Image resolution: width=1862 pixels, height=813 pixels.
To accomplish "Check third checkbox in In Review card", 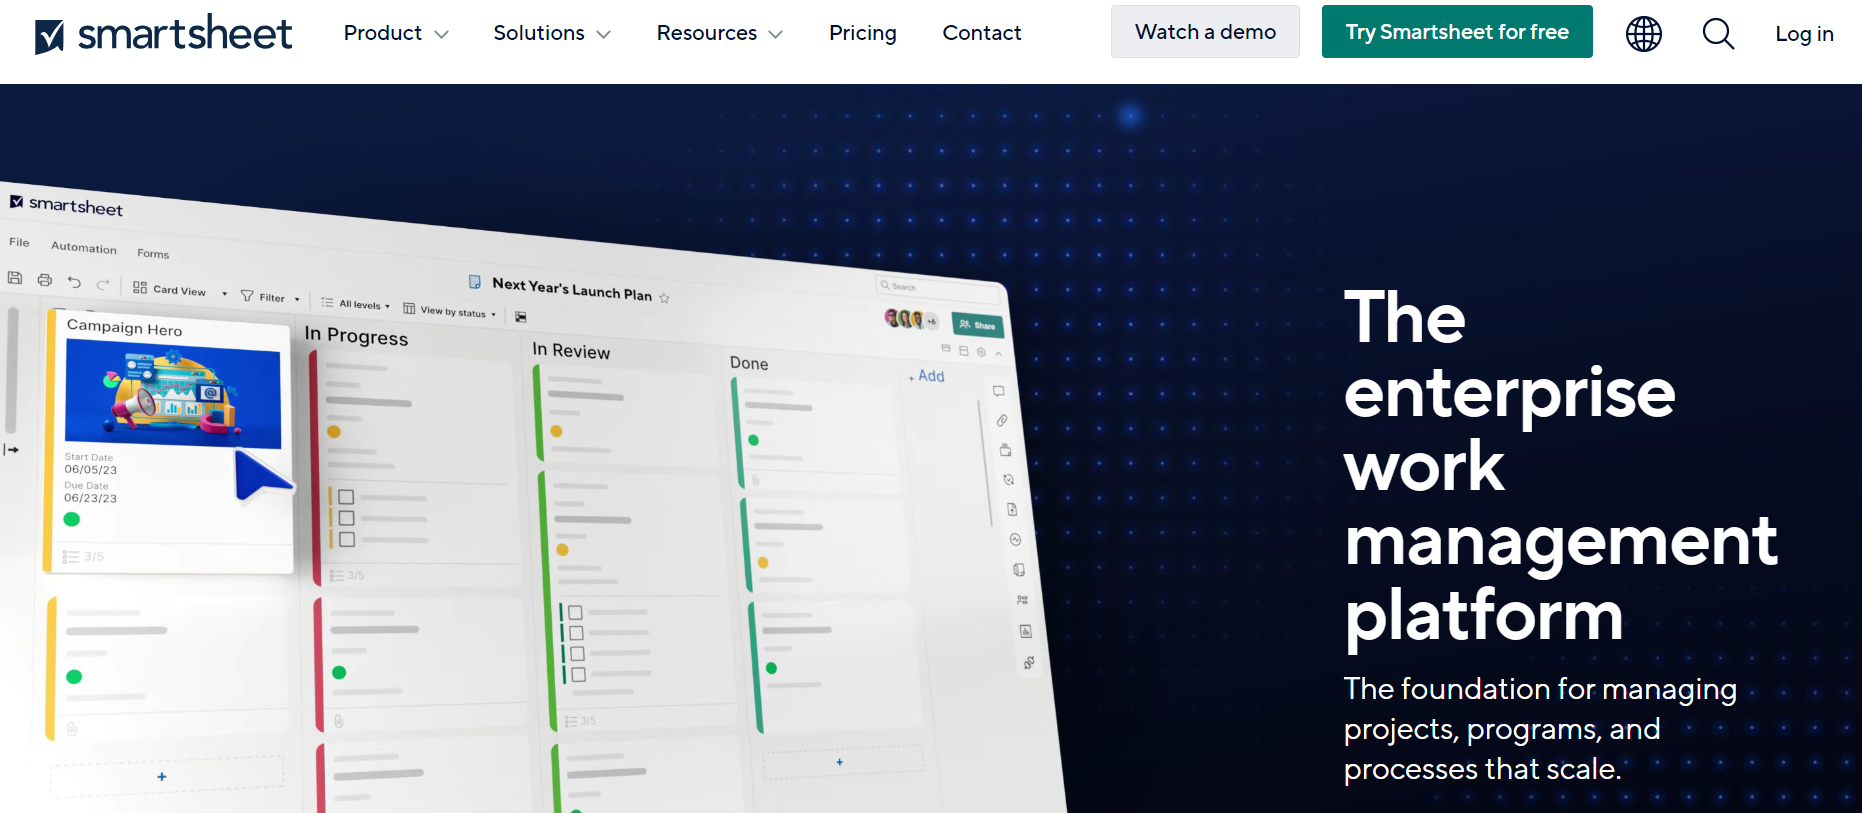I will click(x=577, y=654).
